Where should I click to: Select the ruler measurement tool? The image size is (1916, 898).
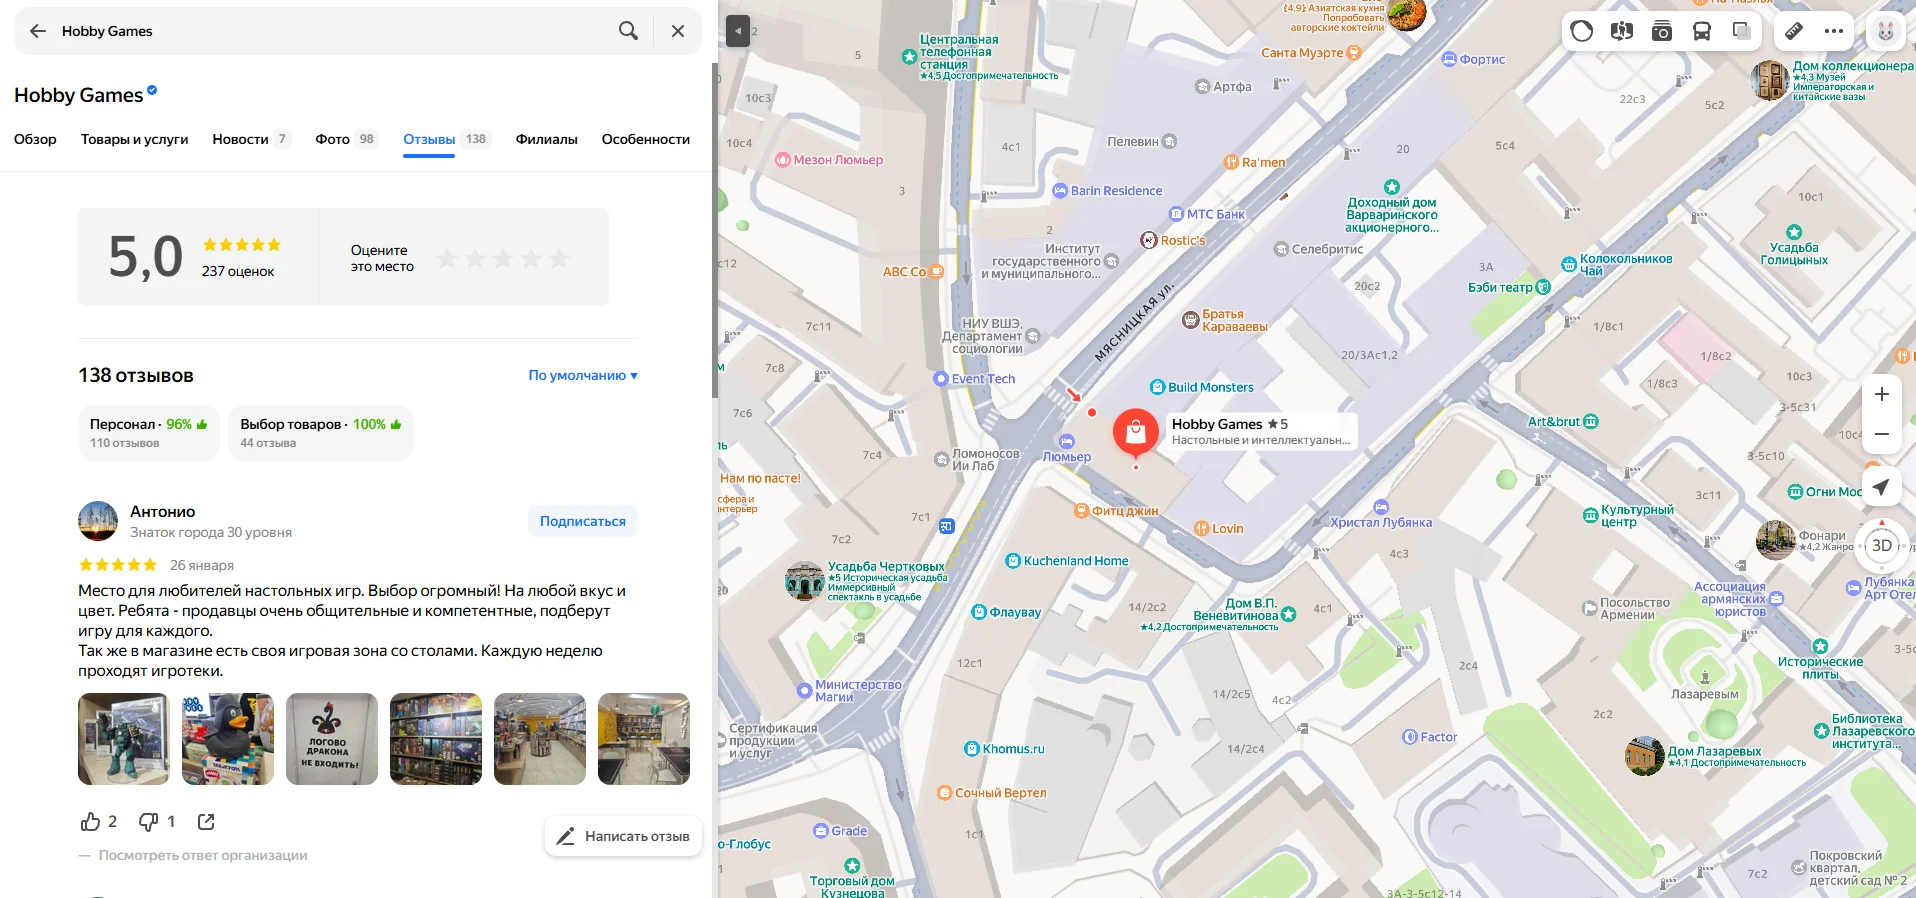(x=1794, y=31)
